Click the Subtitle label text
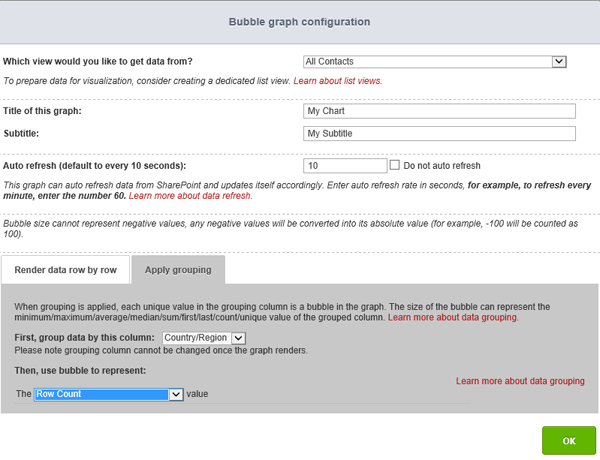 (23, 132)
